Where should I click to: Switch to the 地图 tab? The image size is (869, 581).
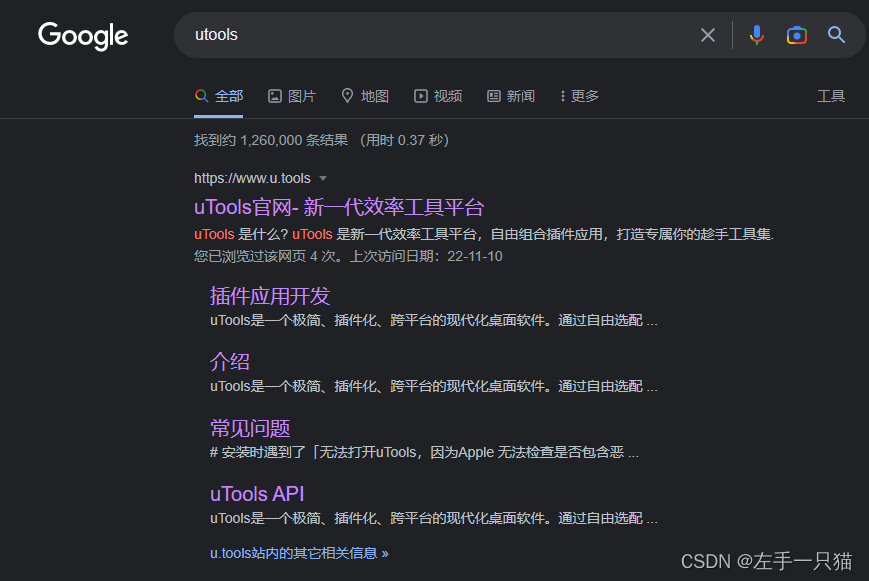(365, 96)
